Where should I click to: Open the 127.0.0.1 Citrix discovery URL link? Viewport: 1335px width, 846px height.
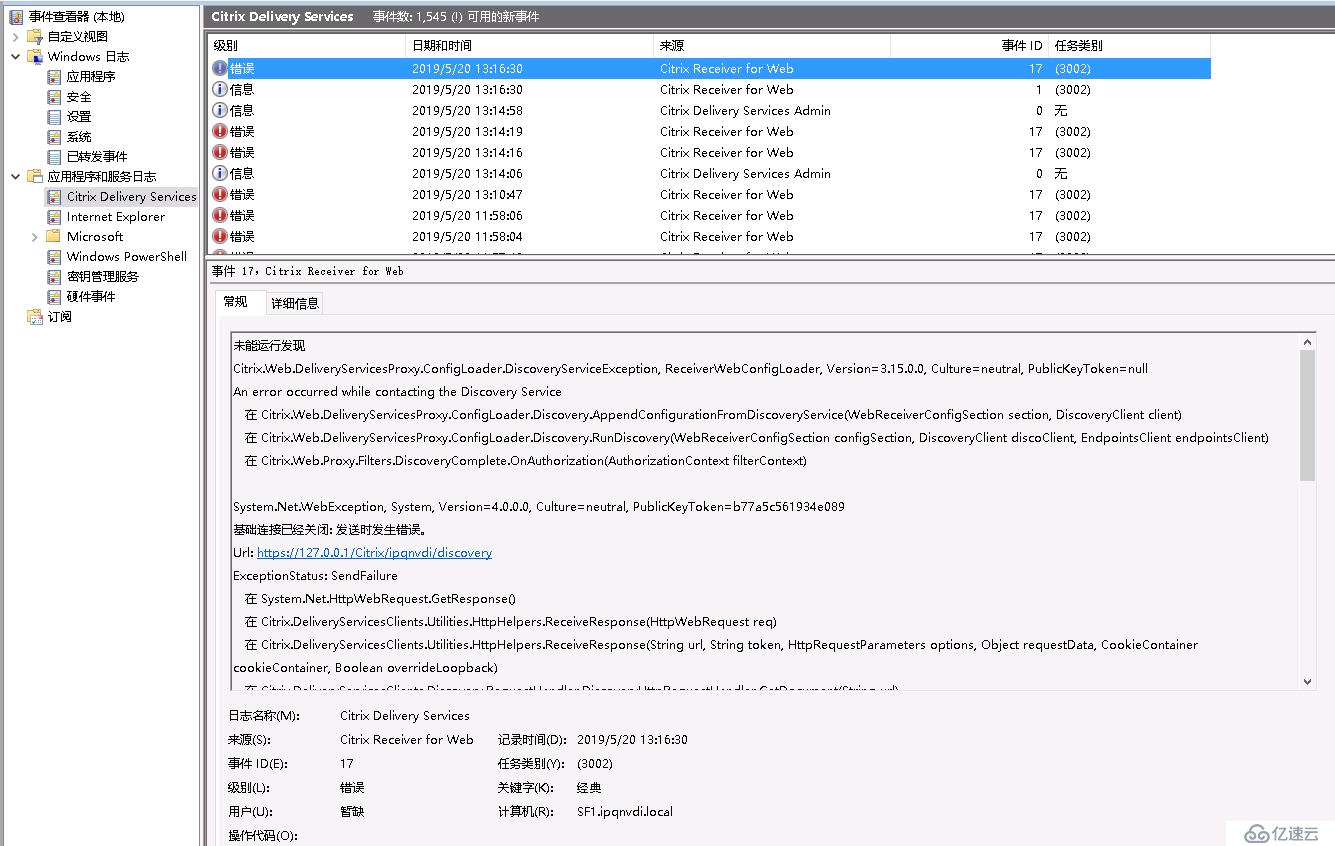pyautogui.click(x=374, y=553)
